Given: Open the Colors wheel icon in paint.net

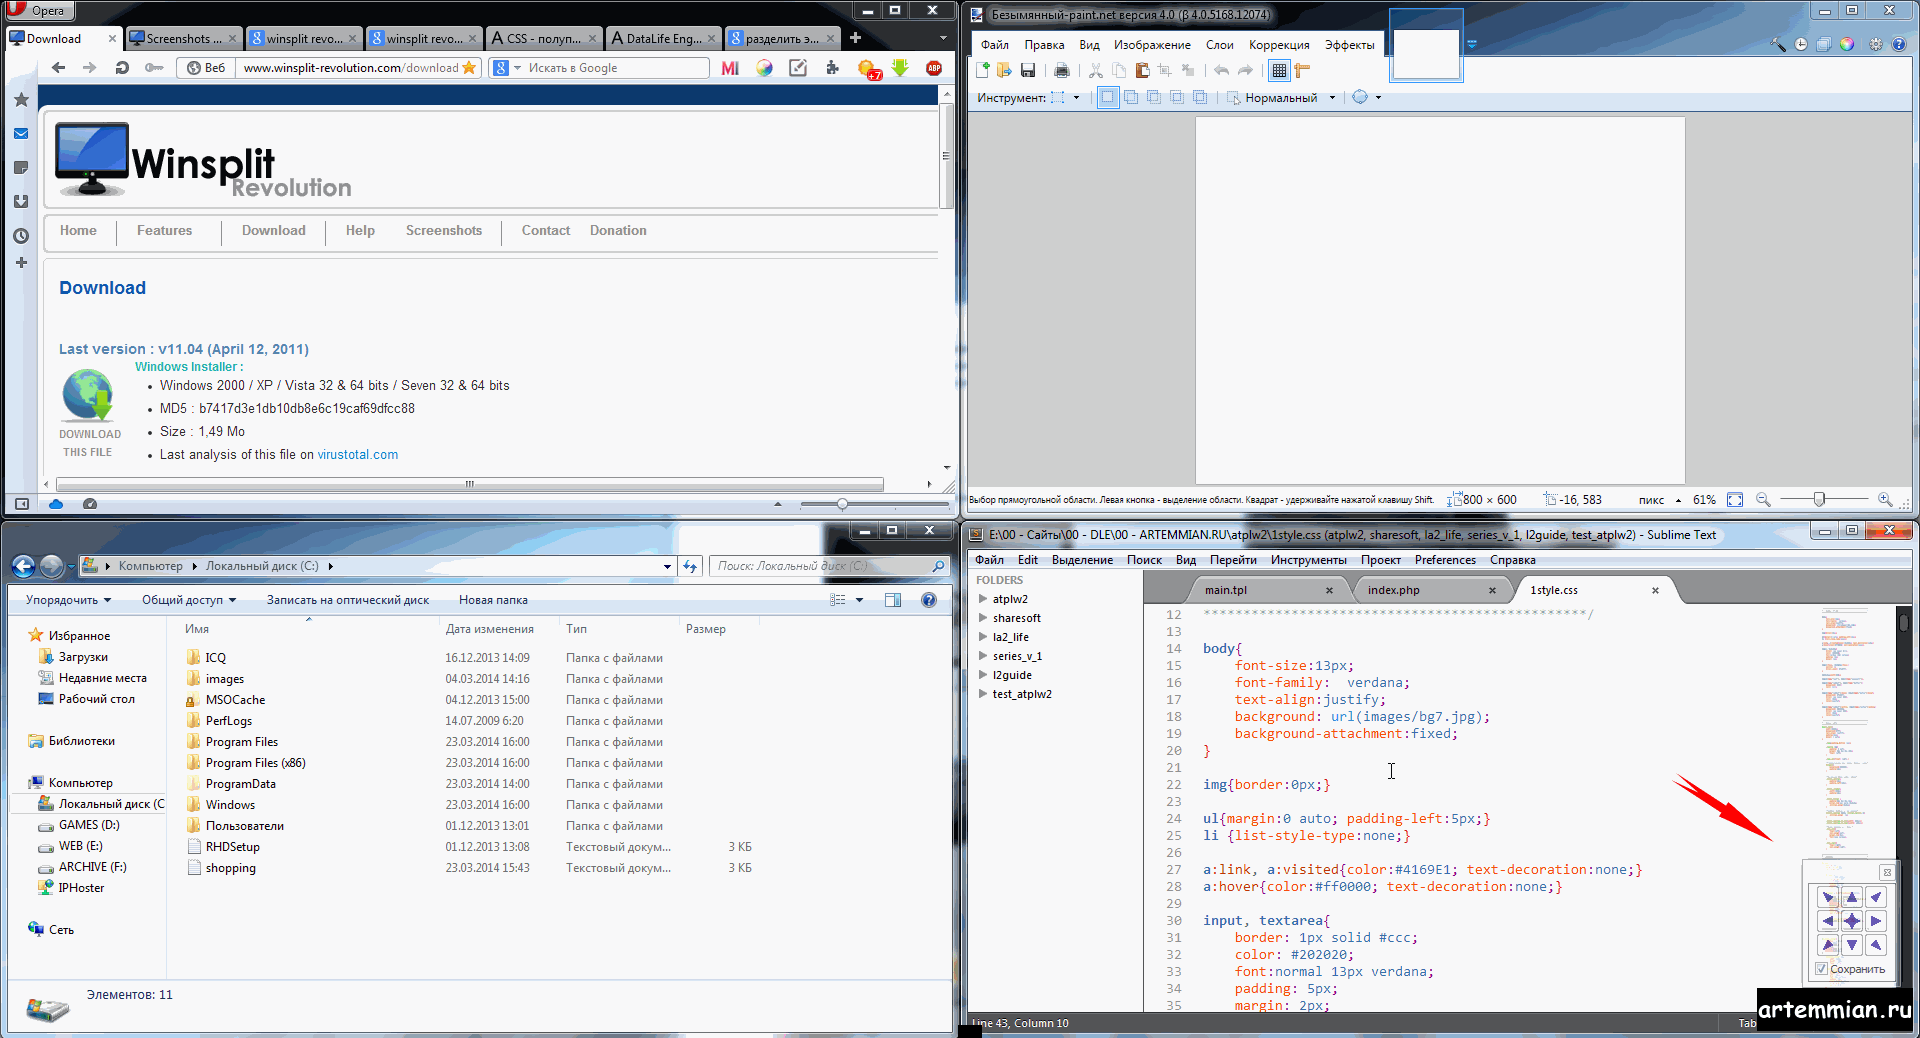Looking at the screenshot, I should tap(1847, 44).
